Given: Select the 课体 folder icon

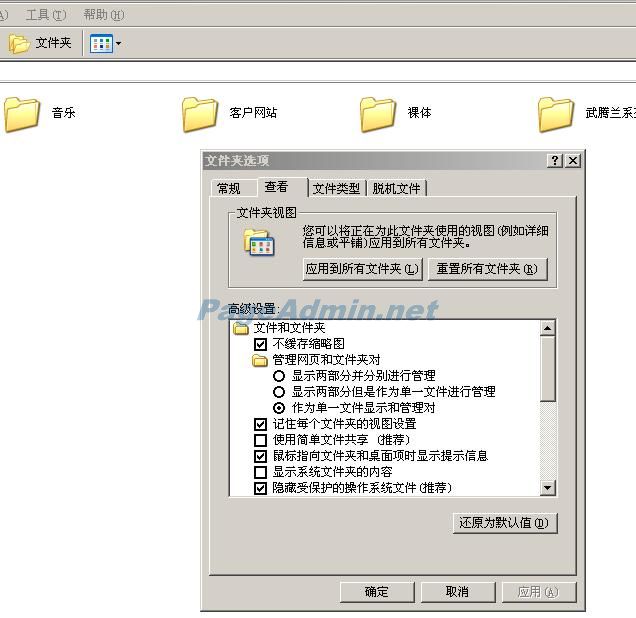Looking at the screenshot, I should tap(378, 114).
